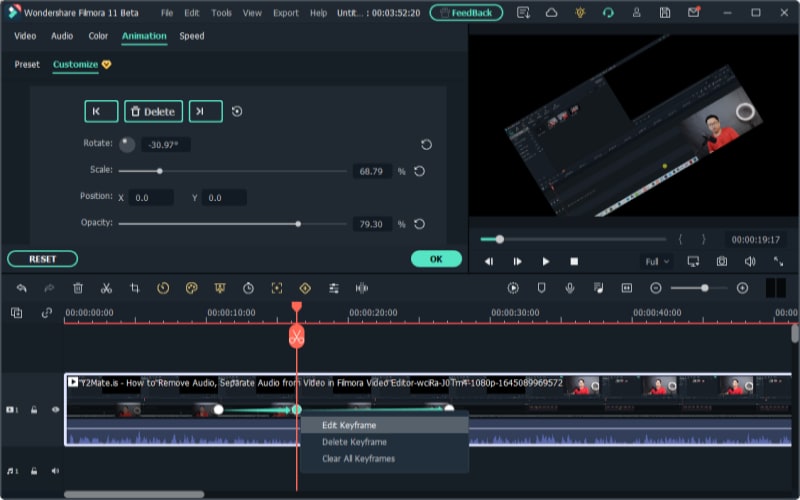Play the preview video
800x500 pixels.
click(x=545, y=261)
